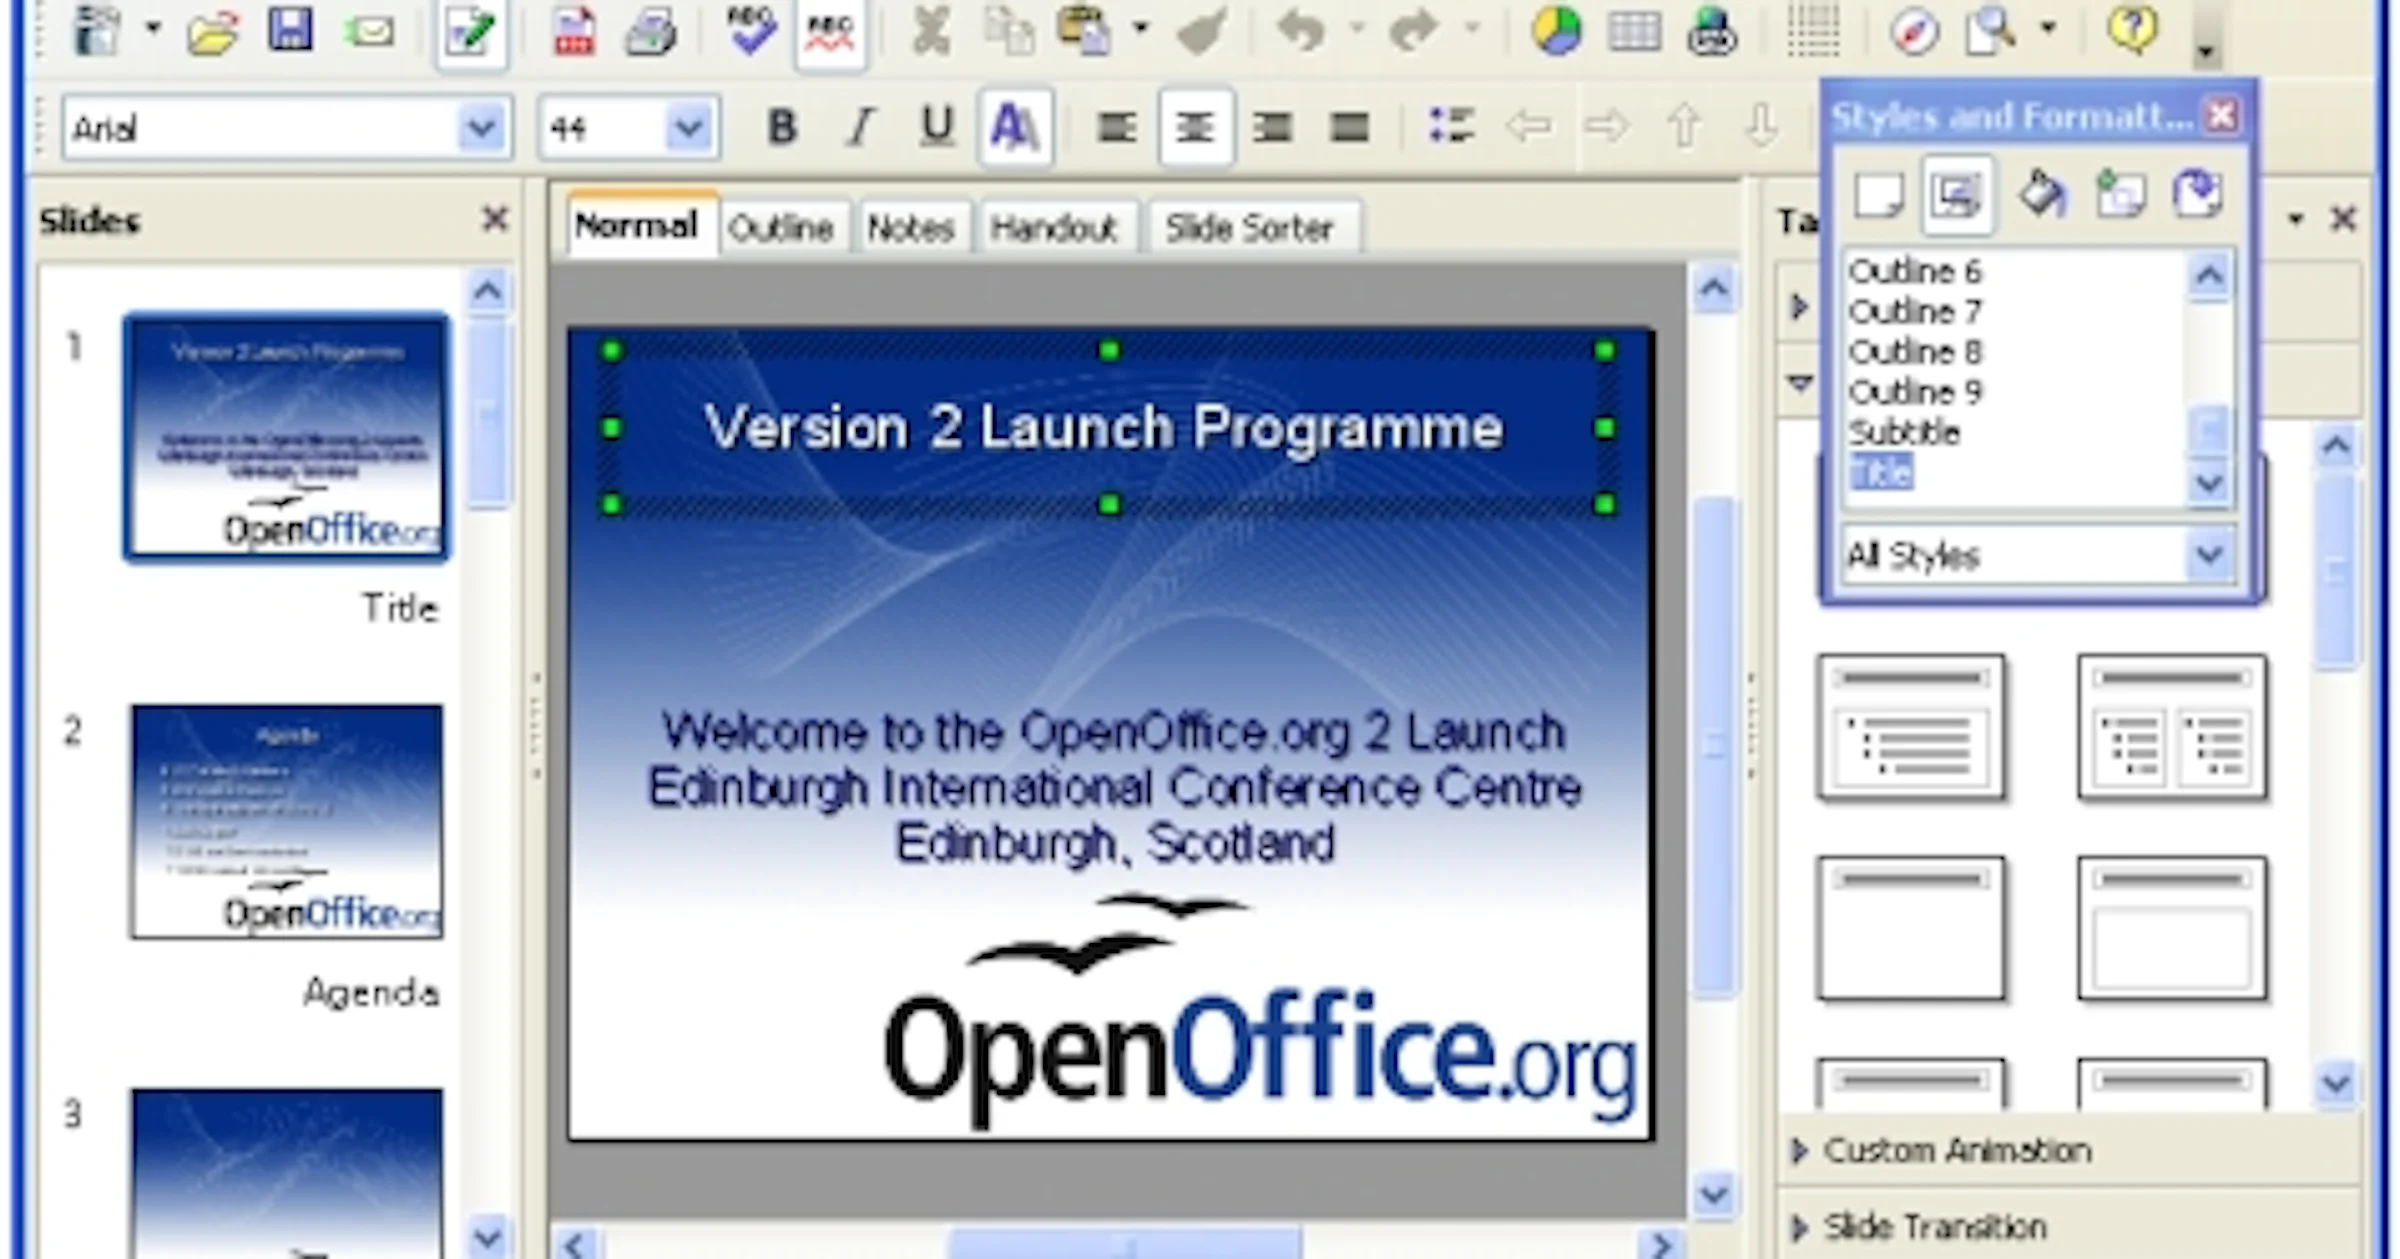Image resolution: width=2400 pixels, height=1259 pixels.
Task: Open the Zoom dropdown arrow
Action: click(x=2047, y=30)
